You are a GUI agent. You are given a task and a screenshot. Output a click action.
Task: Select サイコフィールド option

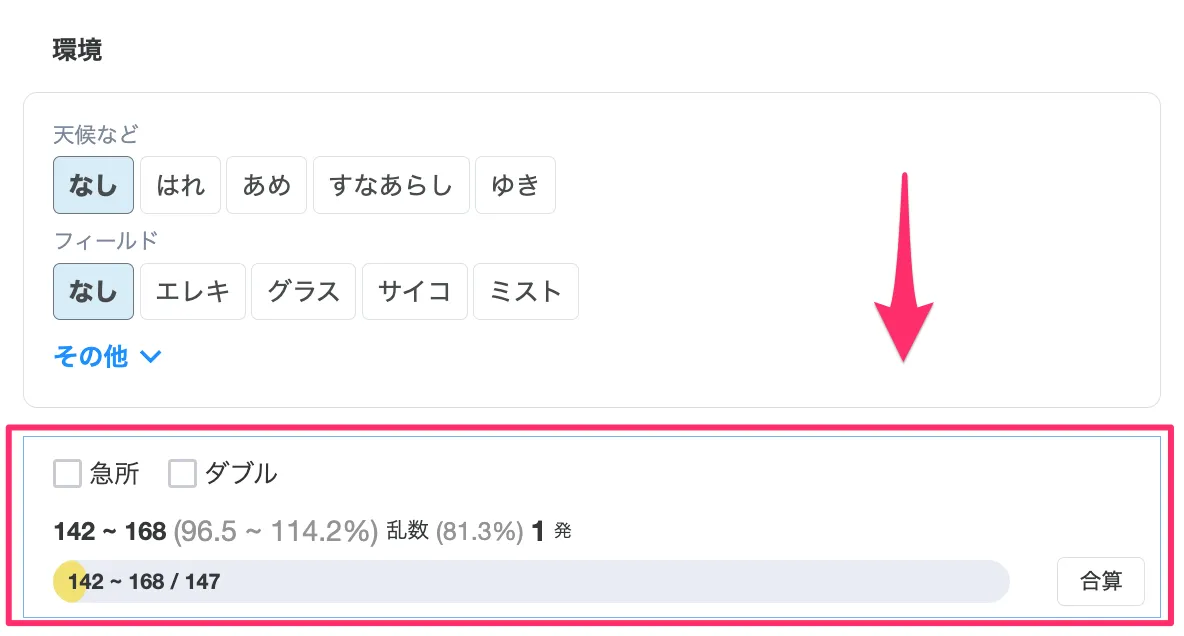click(414, 291)
